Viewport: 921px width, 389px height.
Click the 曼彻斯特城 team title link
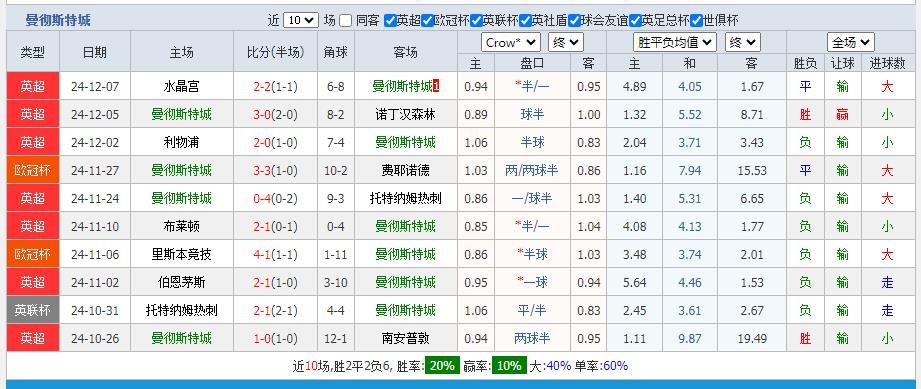click(58, 21)
